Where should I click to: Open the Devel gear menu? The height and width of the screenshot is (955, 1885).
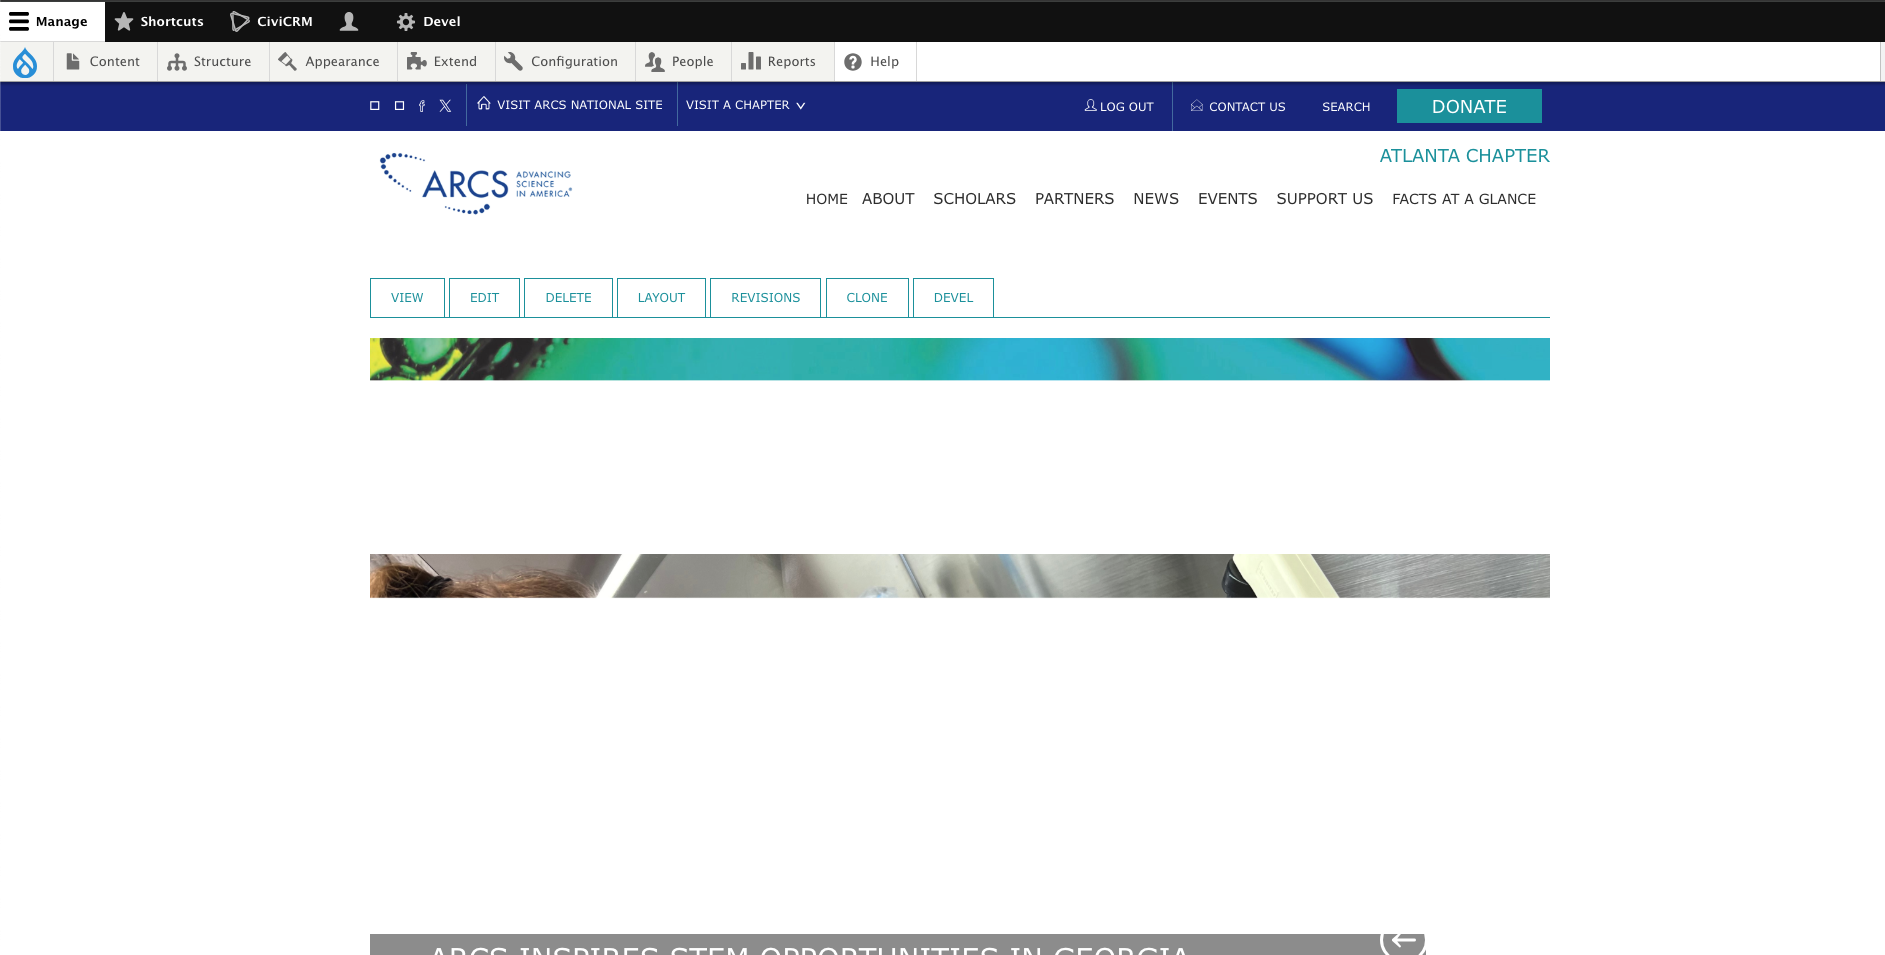coord(428,21)
